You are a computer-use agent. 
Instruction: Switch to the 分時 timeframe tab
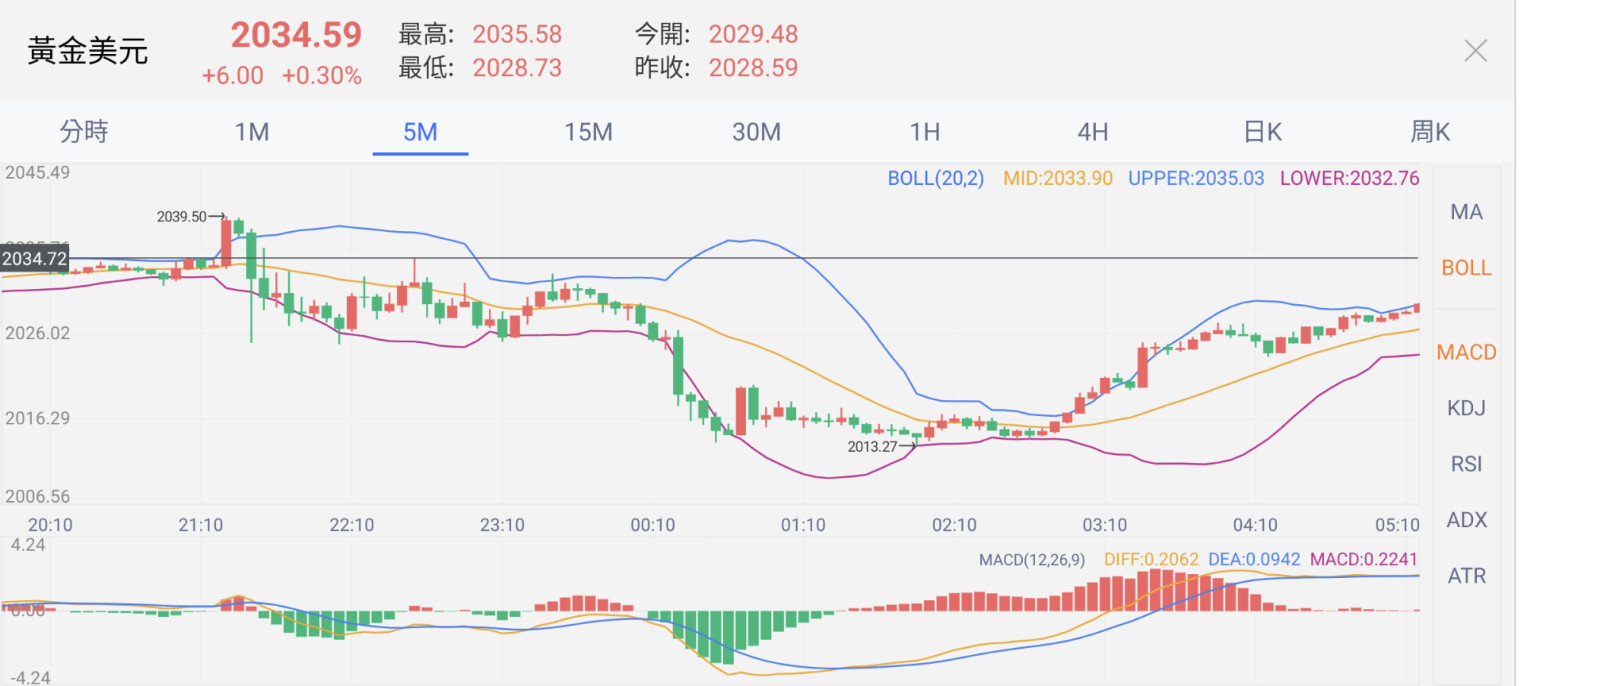click(x=84, y=132)
